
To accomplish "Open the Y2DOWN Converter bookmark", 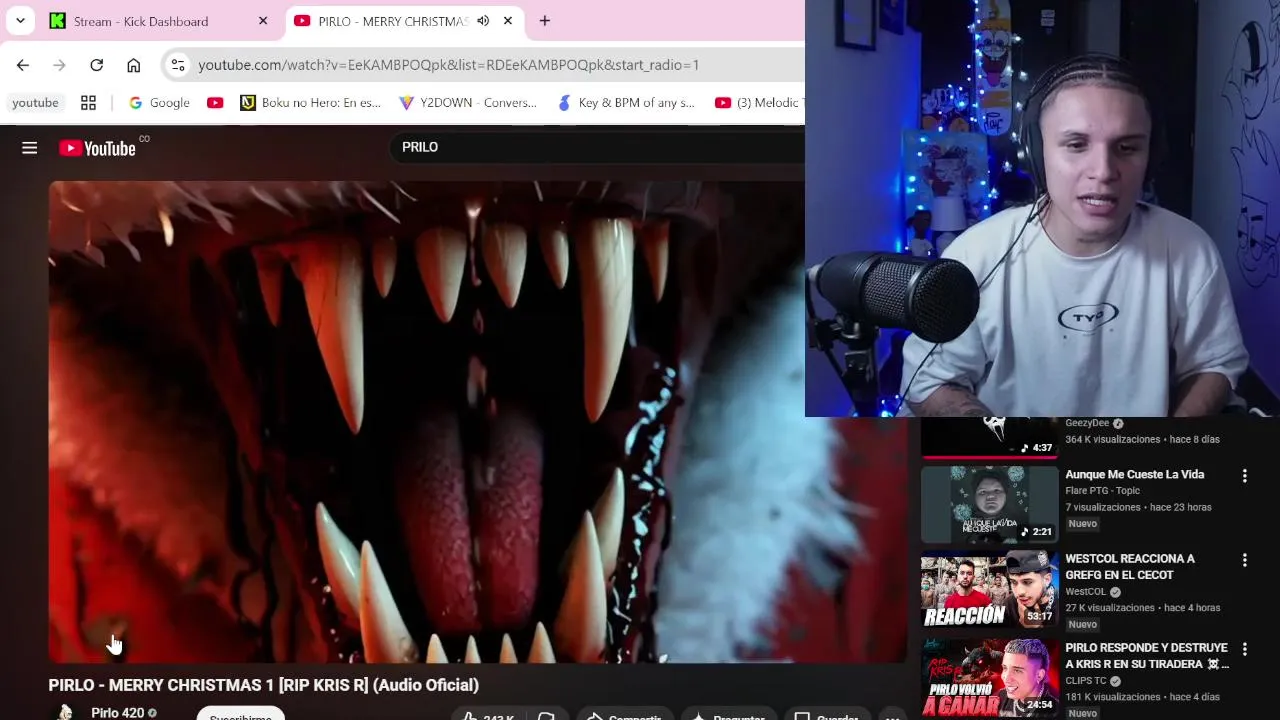I will pos(468,103).
